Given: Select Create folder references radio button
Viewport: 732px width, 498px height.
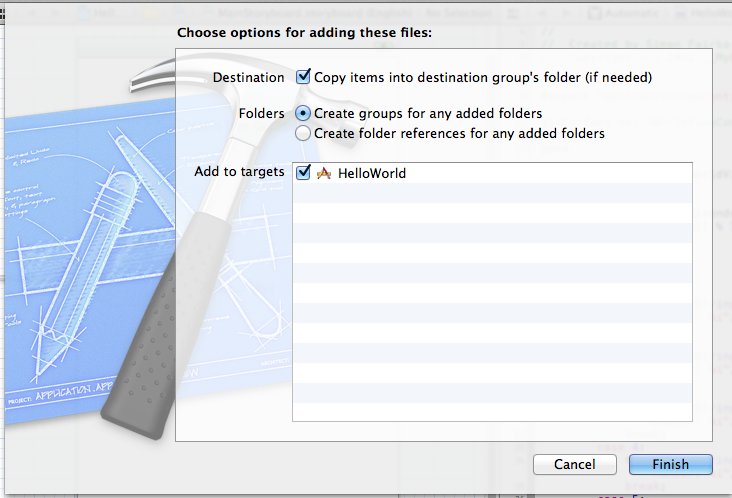Looking at the screenshot, I should click(x=303, y=133).
